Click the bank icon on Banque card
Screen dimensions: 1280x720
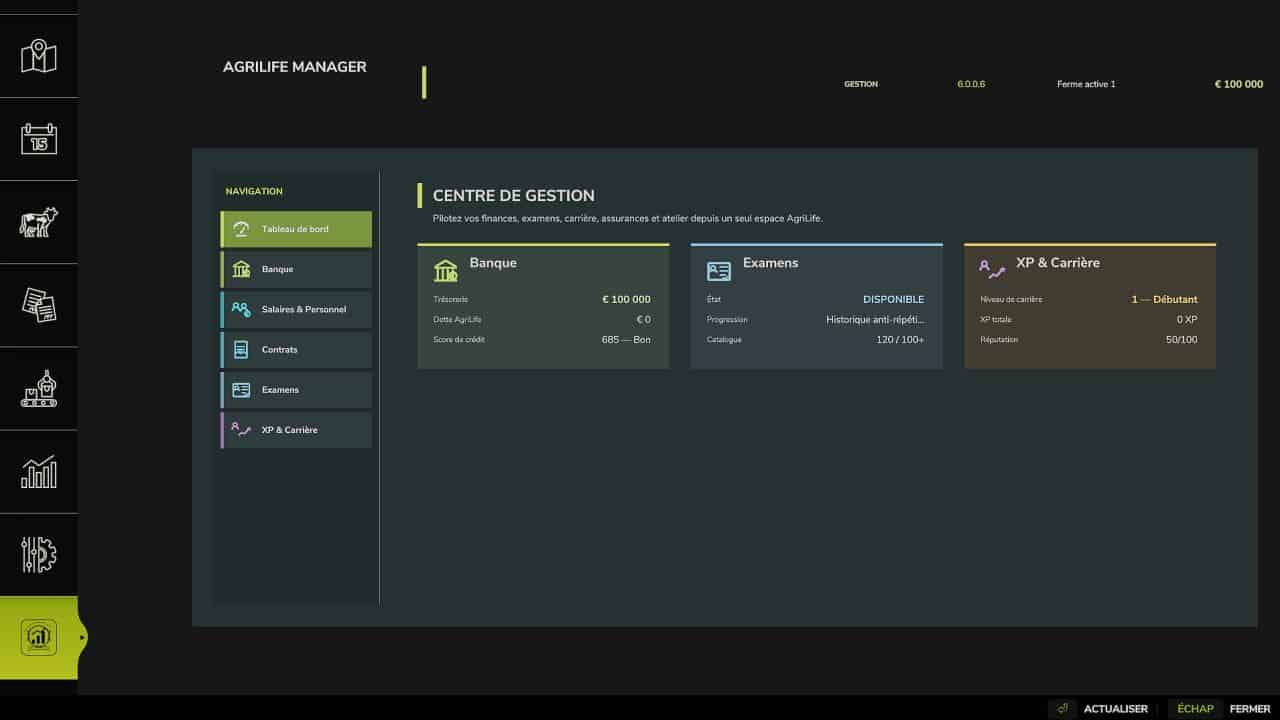446,270
